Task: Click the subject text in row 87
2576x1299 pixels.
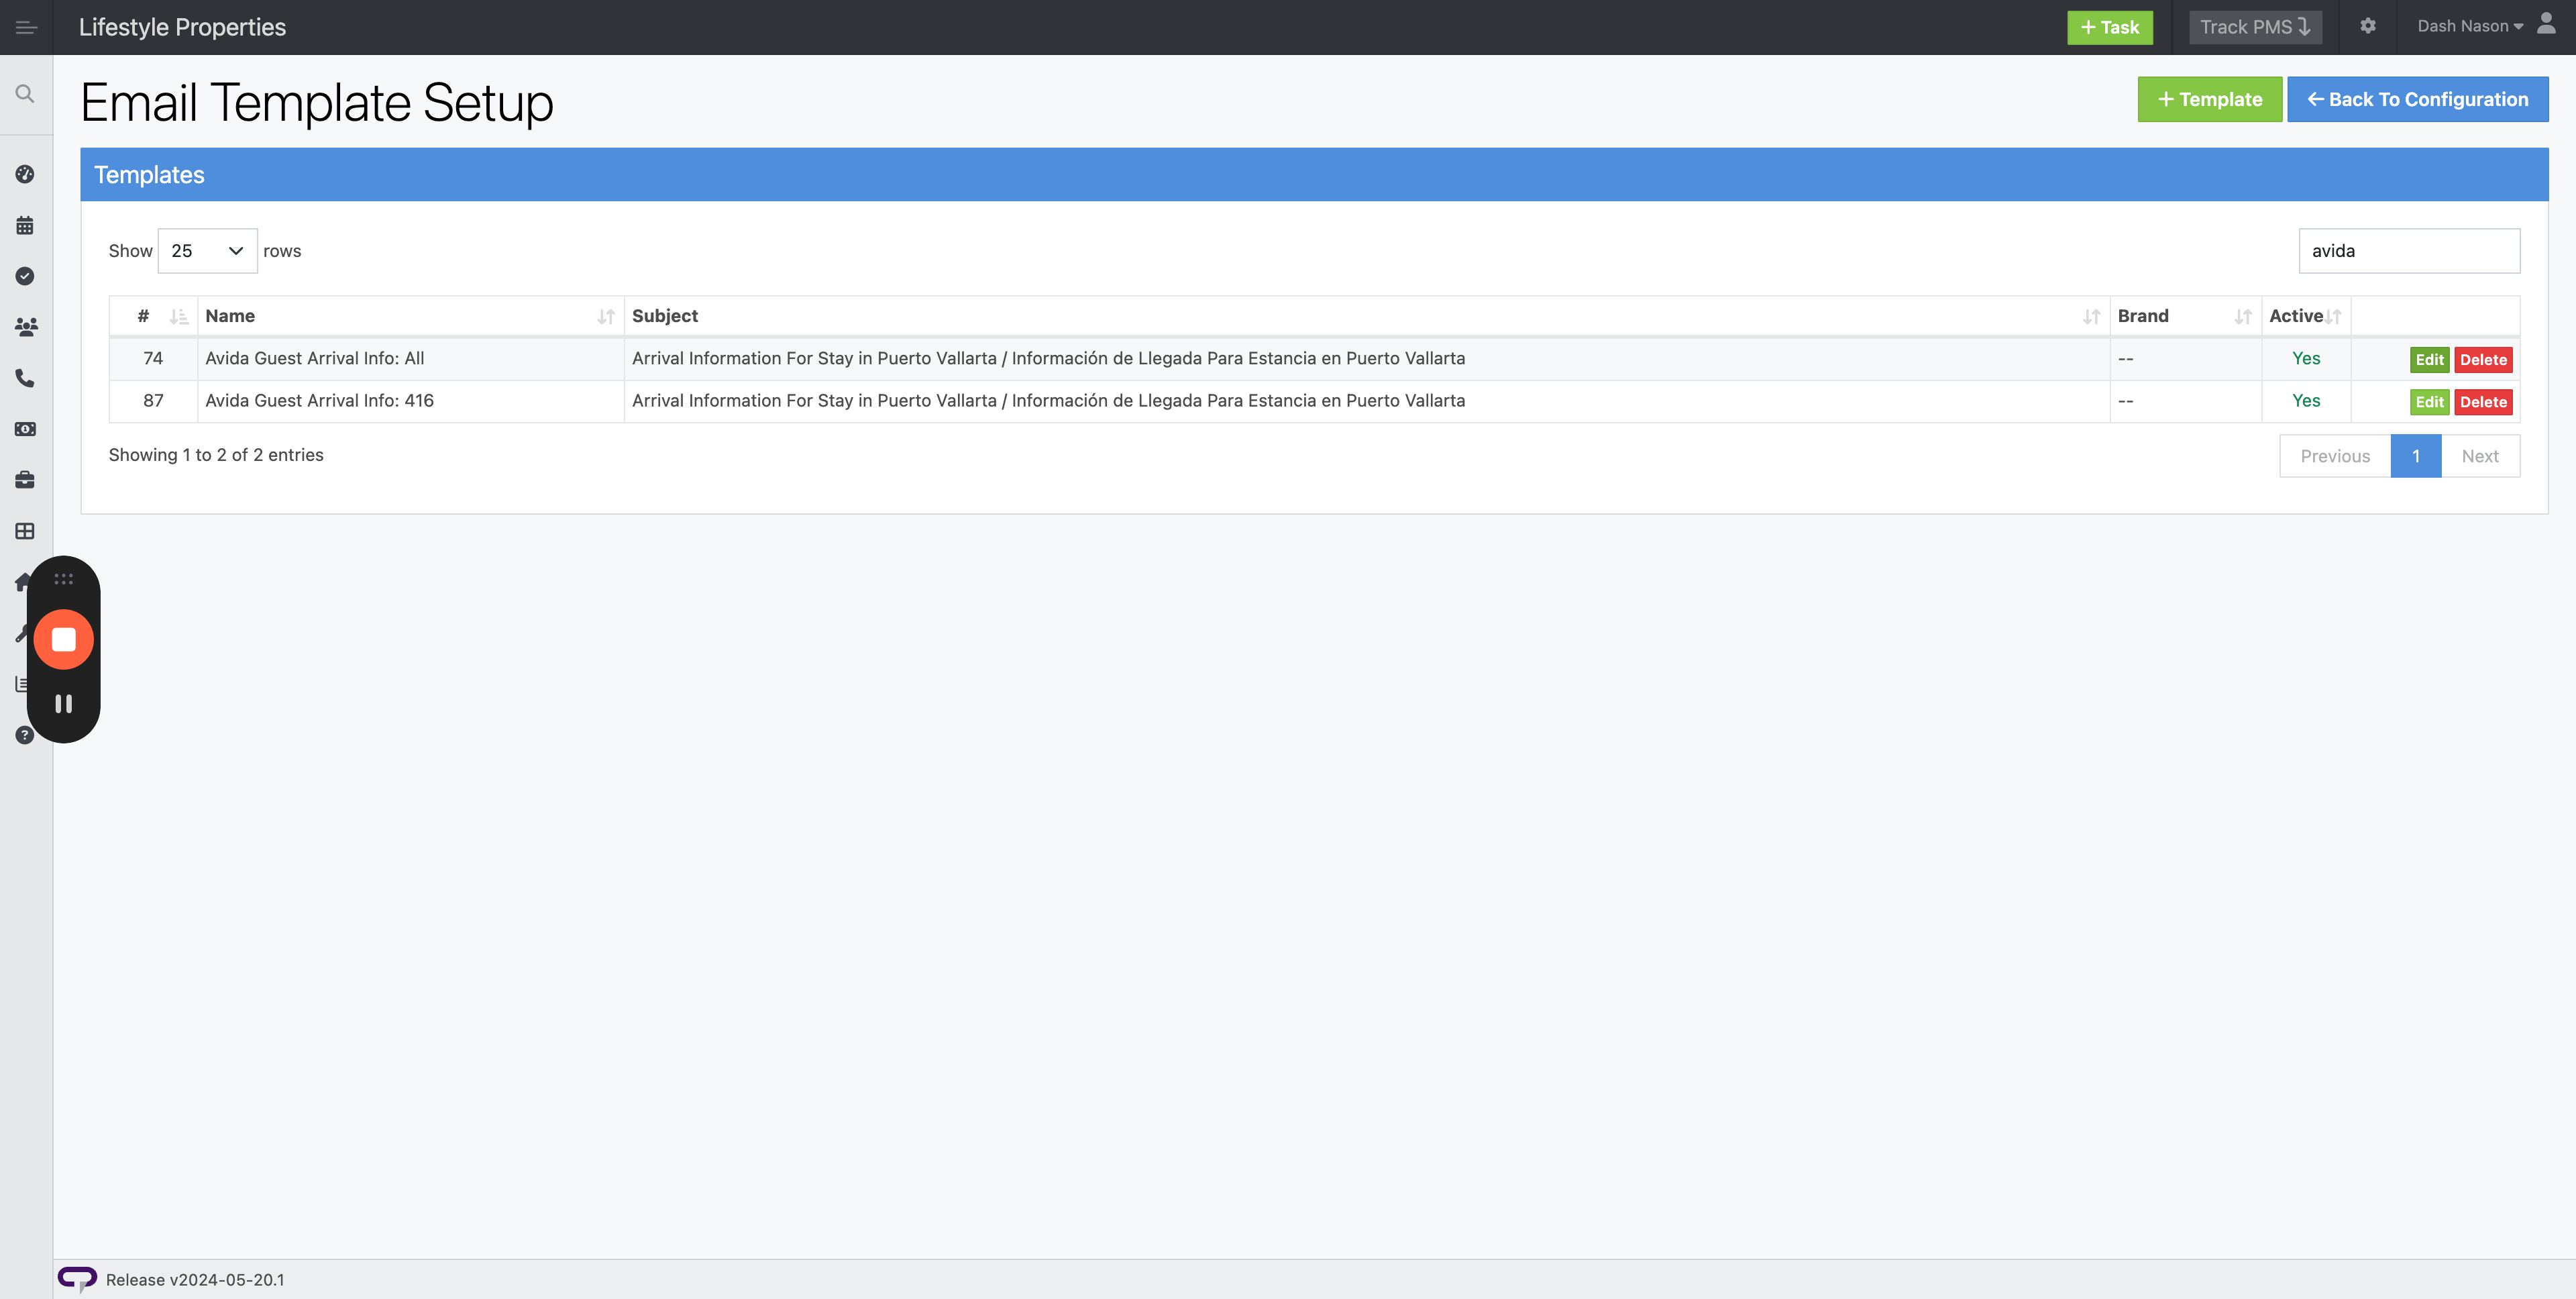Action: pyautogui.click(x=1048, y=400)
